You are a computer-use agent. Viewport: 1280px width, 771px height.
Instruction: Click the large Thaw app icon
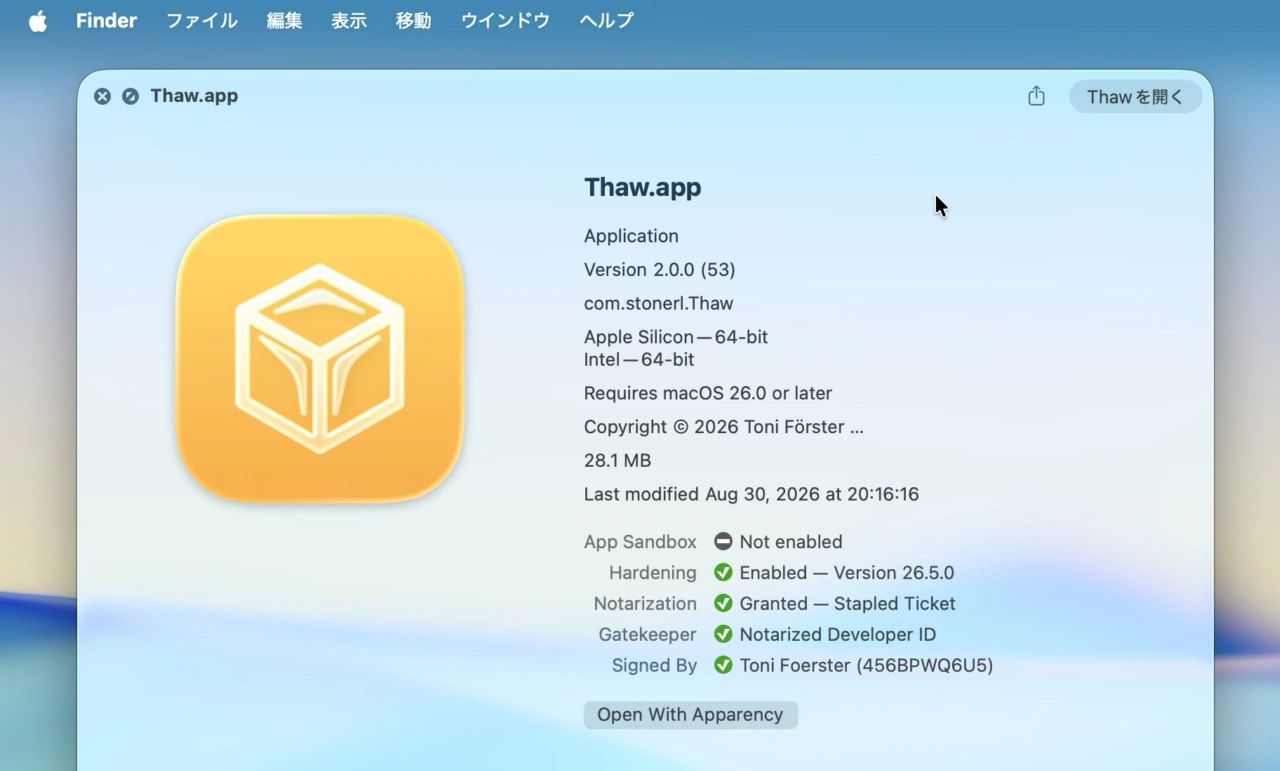coord(320,358)
